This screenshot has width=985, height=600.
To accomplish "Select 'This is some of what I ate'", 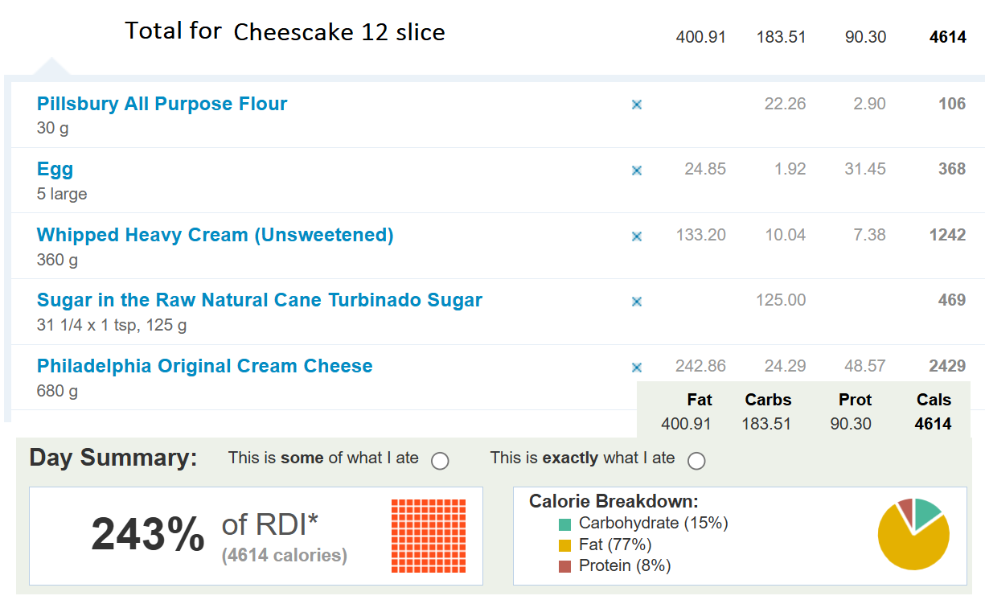I will click(x=440, y=461).
